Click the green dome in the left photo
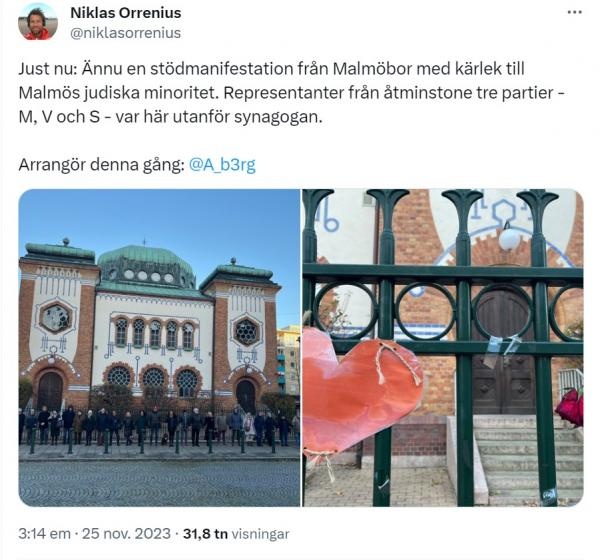The width and height of the screenshot is (600, 560). coord(146,266)
